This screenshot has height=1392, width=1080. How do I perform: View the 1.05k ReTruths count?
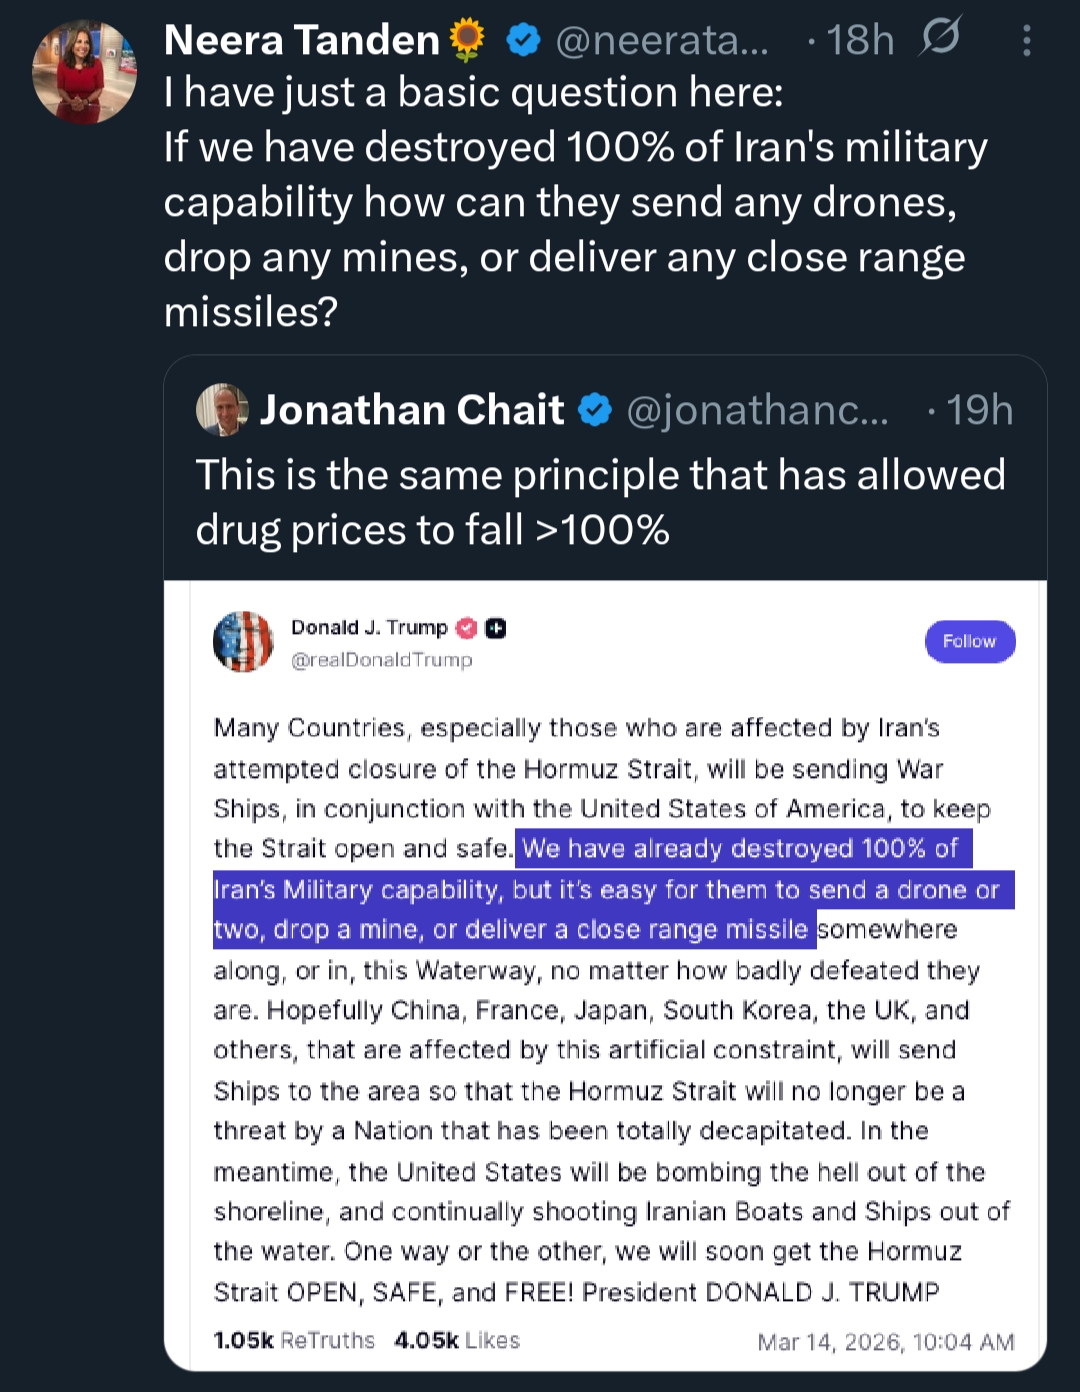(294, 1340)
